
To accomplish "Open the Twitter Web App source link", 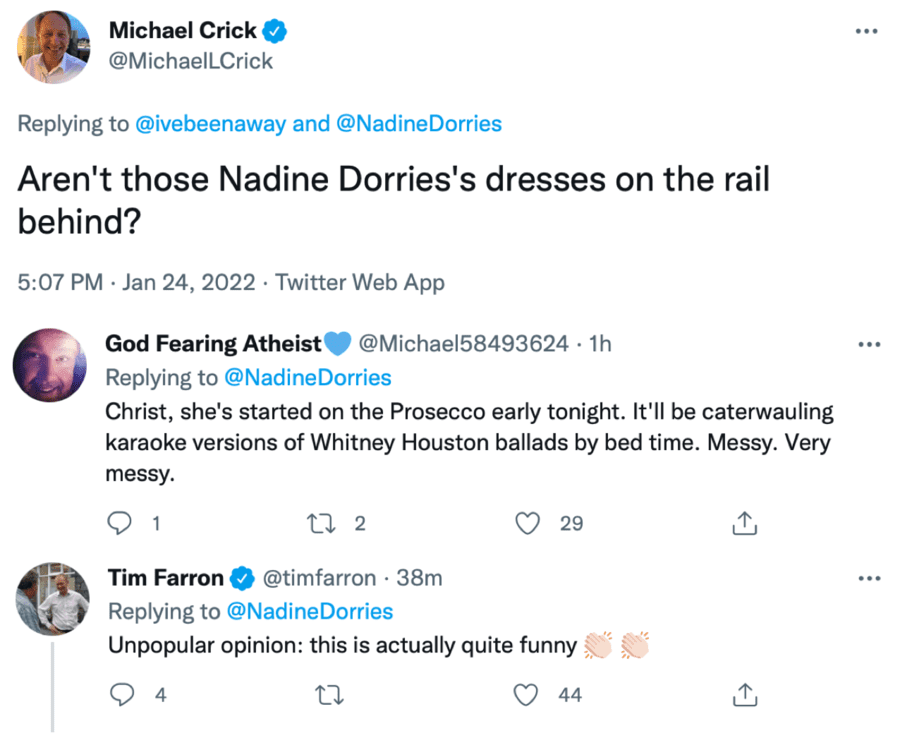I will pyautogui.click(x=360, y=282).
